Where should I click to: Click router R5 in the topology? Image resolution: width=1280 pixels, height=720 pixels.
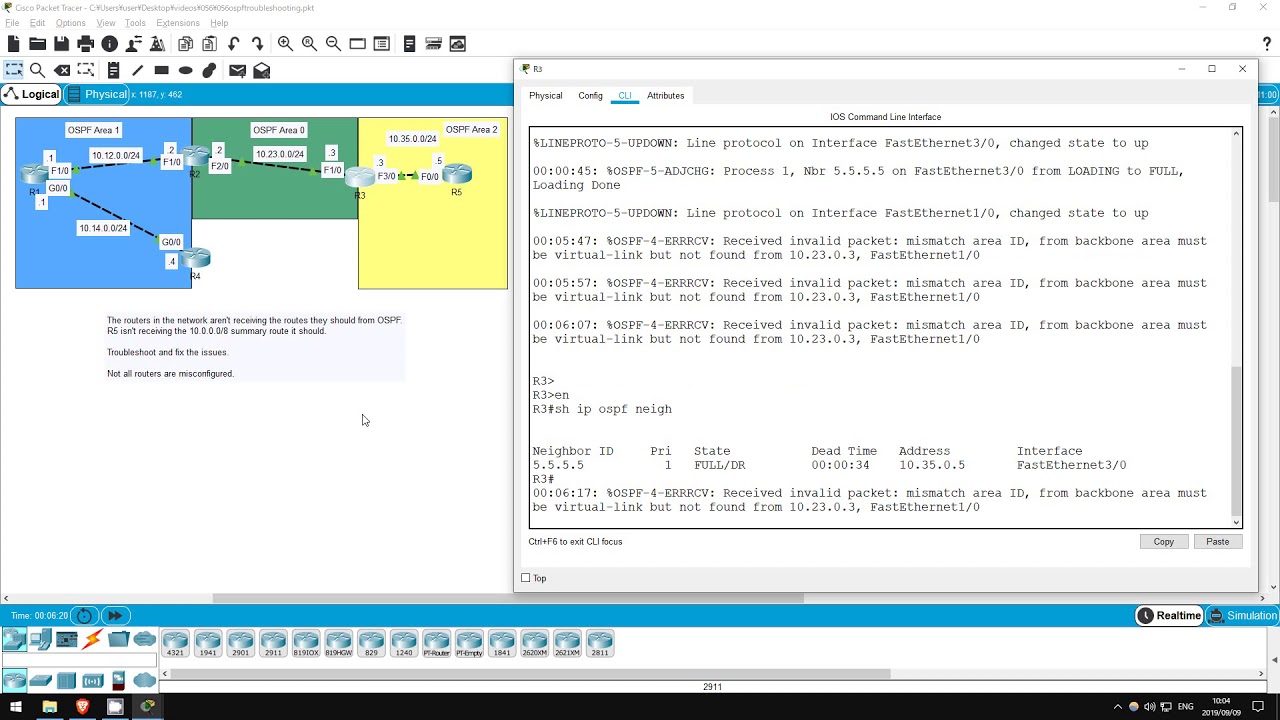point(457,175)
